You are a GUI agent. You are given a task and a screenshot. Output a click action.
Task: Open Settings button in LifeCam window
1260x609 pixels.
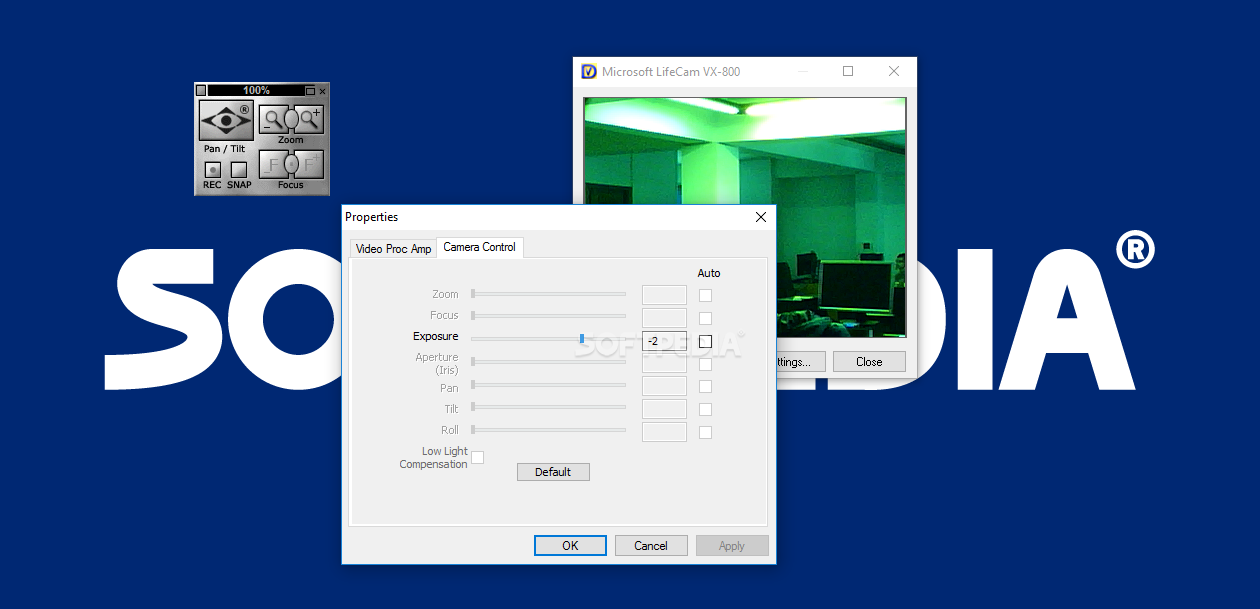point(801,362)
